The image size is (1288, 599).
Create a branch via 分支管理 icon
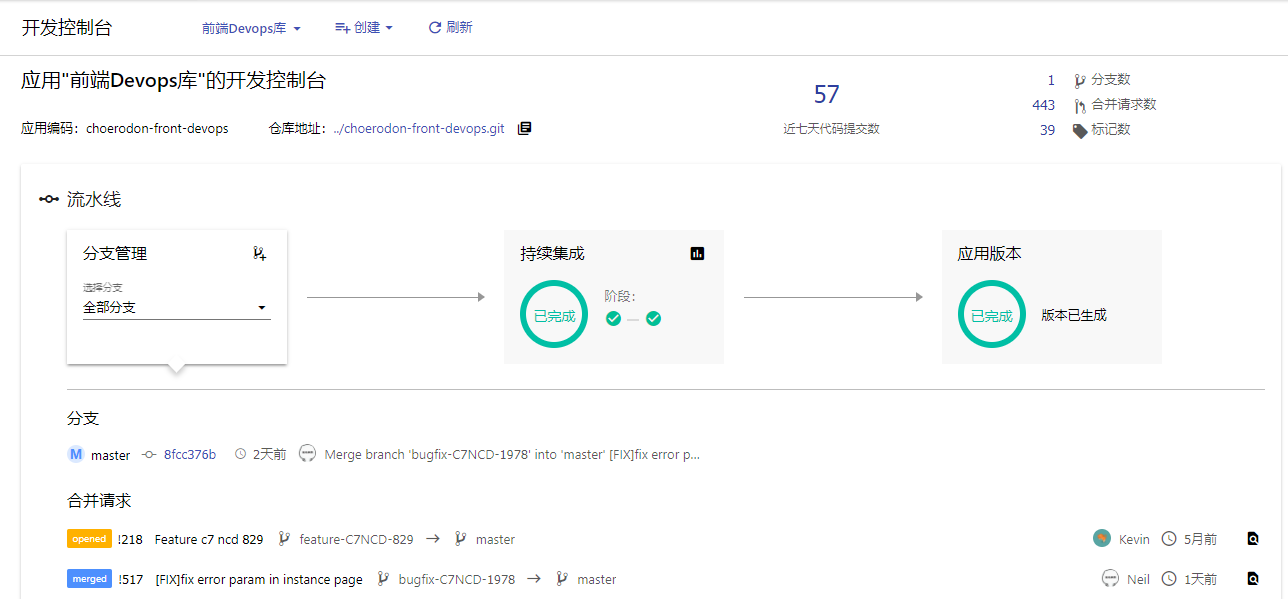(x=260, y=254)
